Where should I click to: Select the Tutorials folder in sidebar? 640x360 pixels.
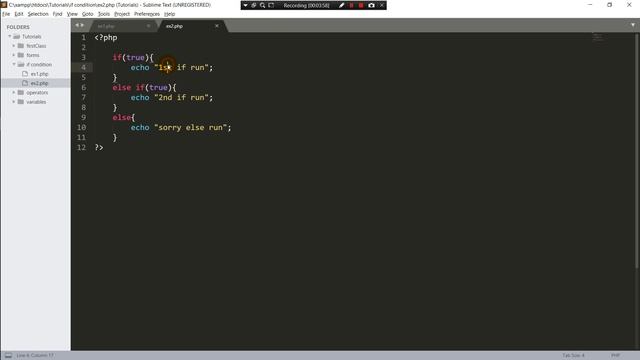[32, 36]
